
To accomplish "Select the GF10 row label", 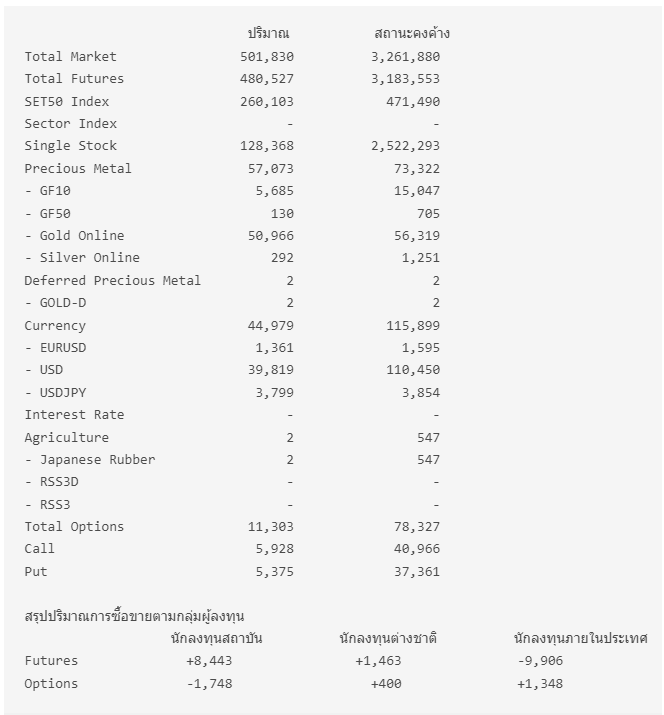I will click(48, 191).
